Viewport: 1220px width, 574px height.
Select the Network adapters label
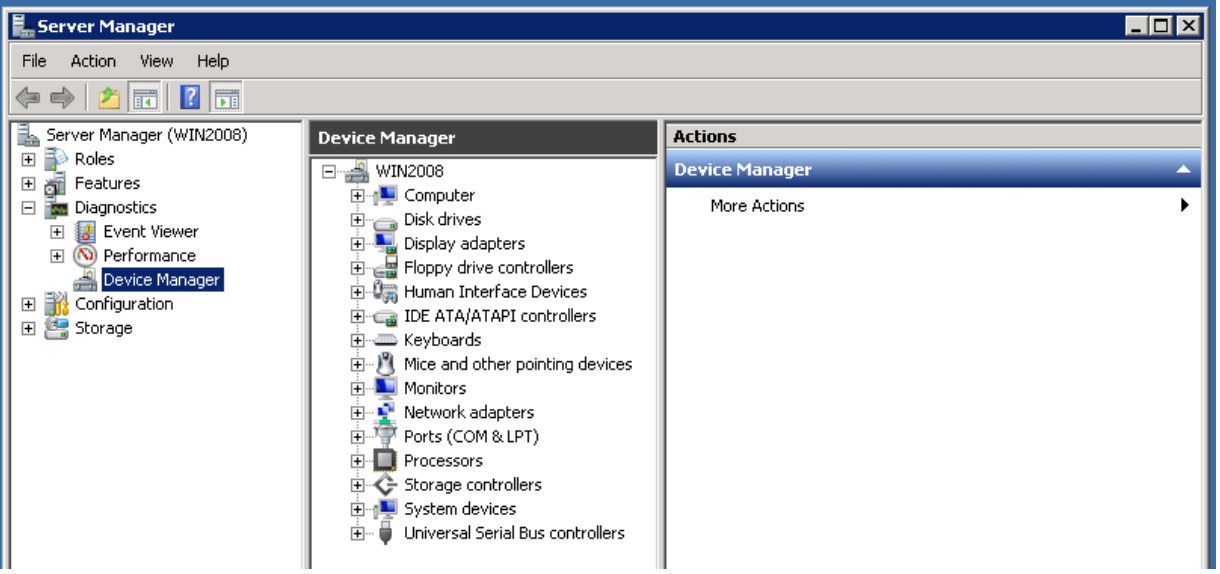point(469,412)
